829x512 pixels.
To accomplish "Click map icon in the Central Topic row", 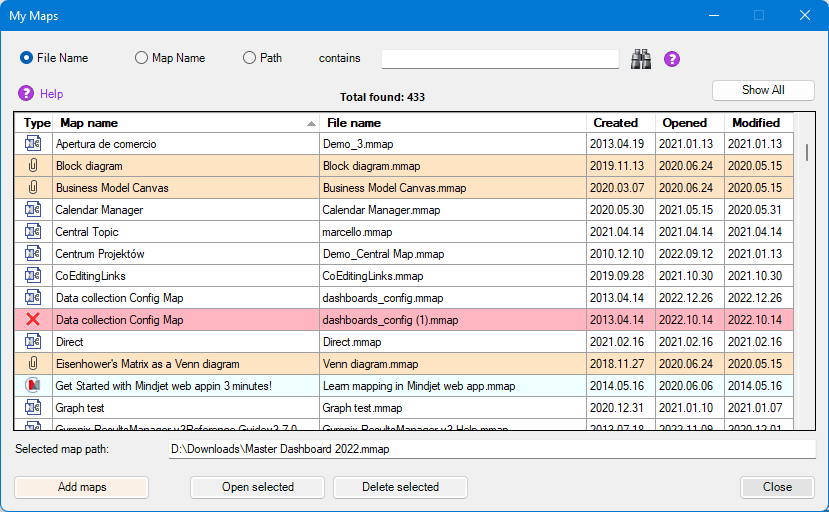I will [x=33, y=232].
